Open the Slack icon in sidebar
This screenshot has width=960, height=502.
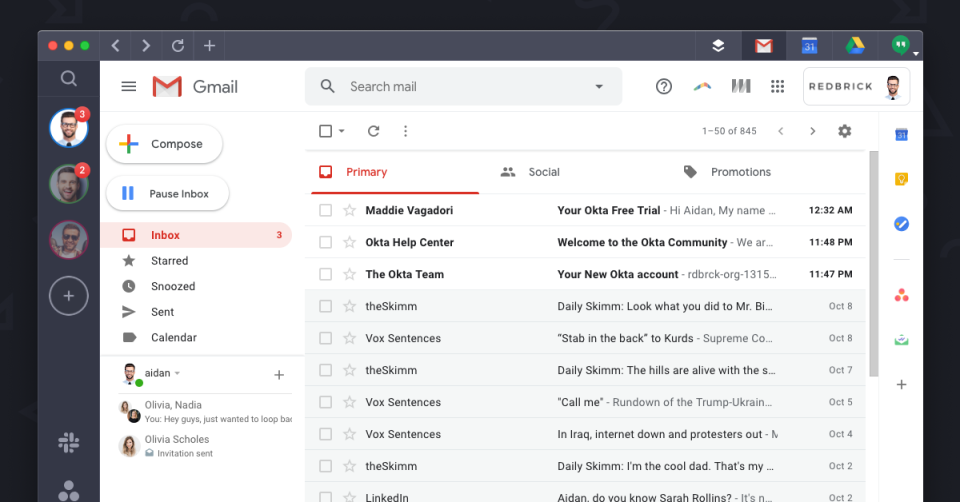69,443
